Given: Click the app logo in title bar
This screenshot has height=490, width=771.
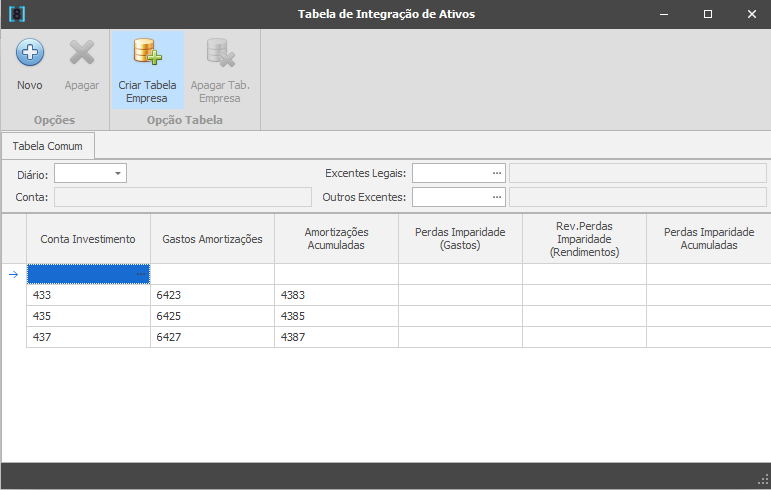Looking at the screenshot, I should click(x=16, y=14).
